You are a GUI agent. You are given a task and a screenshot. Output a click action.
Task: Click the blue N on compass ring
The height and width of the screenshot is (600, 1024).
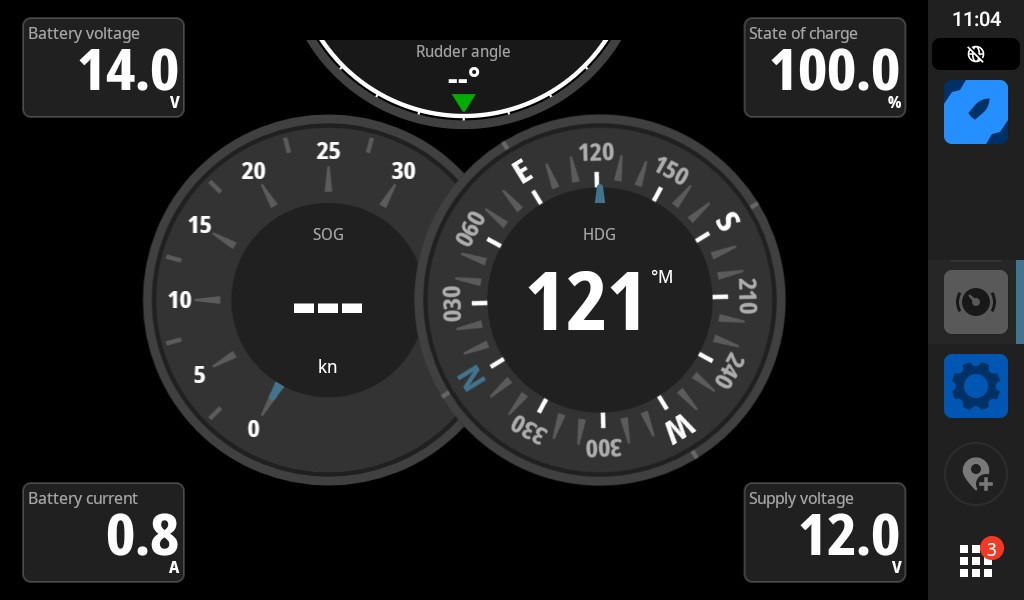point(469,378)
